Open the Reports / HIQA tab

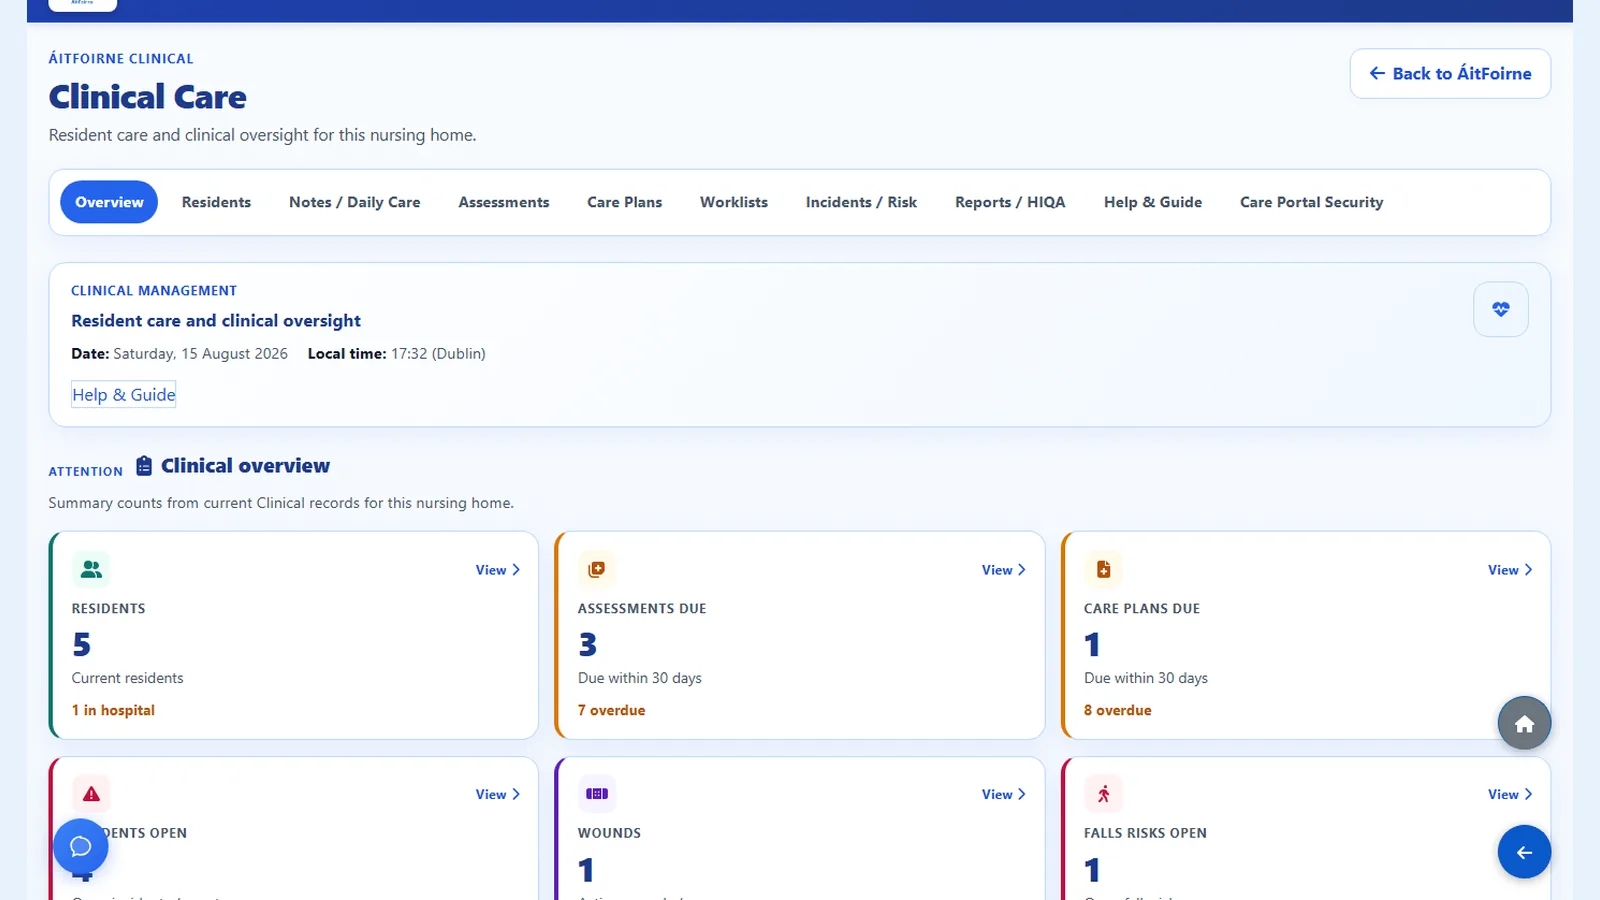coord(1010,202)
